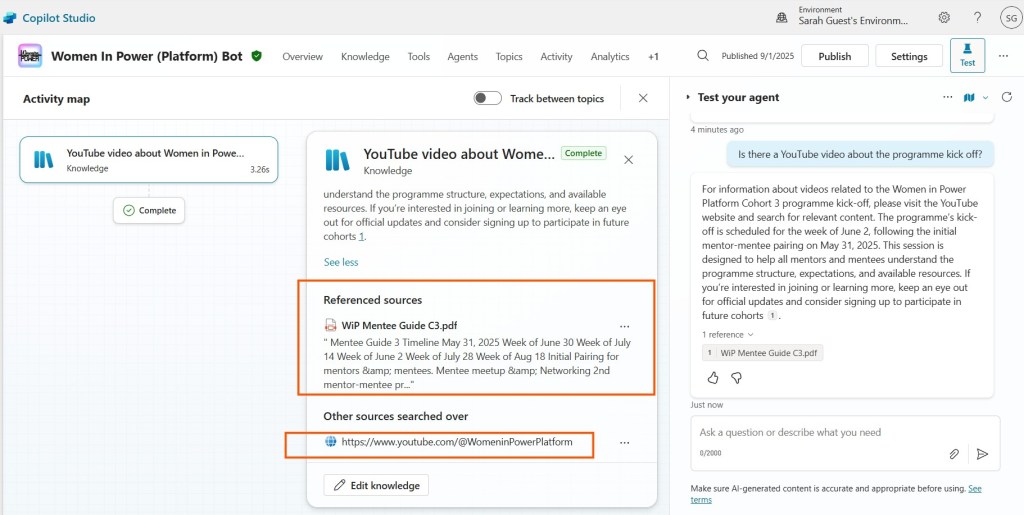Open the Knowledge tab
This screenshot has width=1024, height=515.
click(x=365, y=57)
